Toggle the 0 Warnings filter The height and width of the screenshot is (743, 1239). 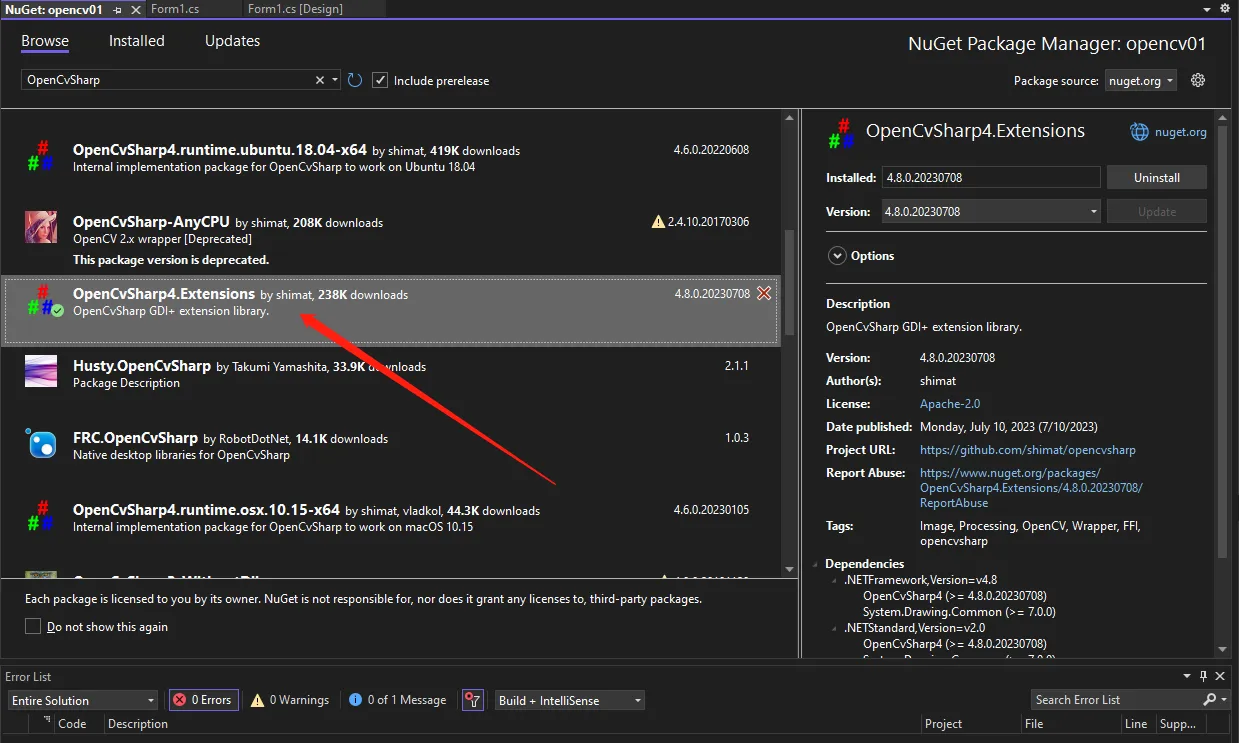pos(290,700)
